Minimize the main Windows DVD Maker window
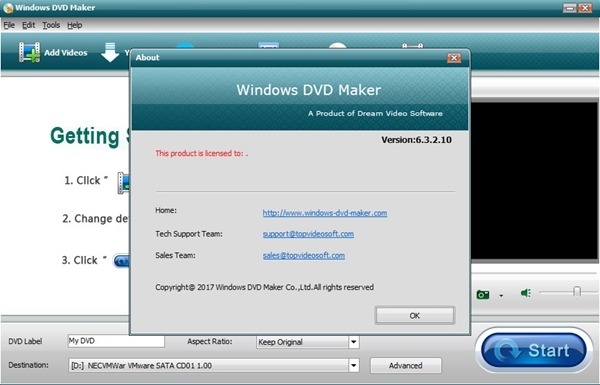Viewport: 600px width, 385px height. 570,8
